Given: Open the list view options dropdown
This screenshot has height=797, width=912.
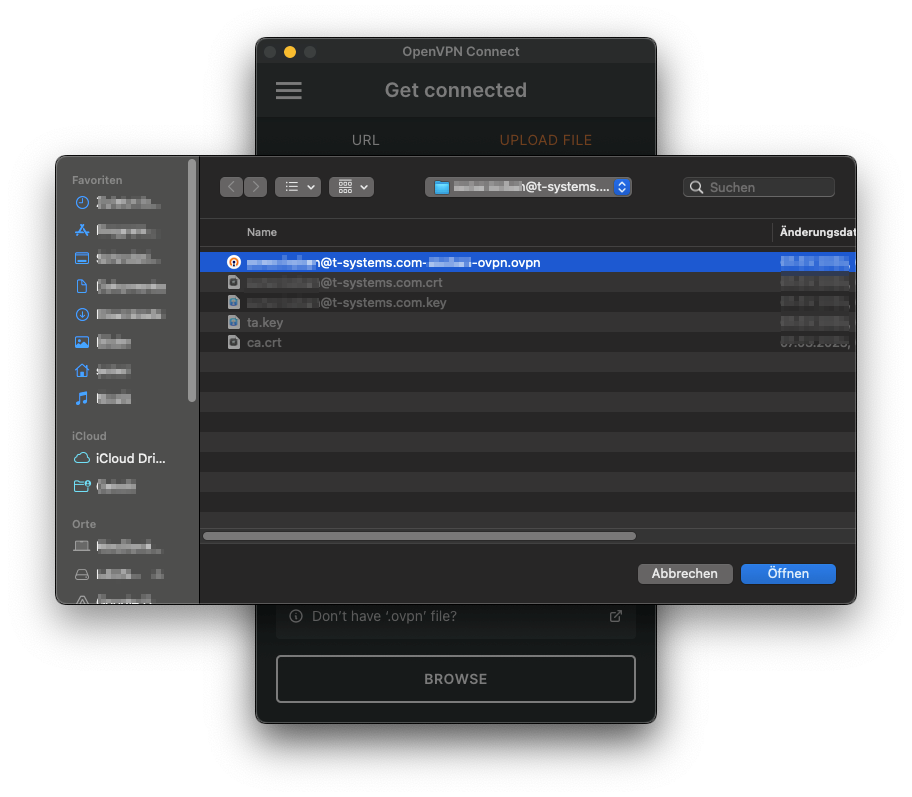Looking at the screenshot, I should tap(297, 187).
